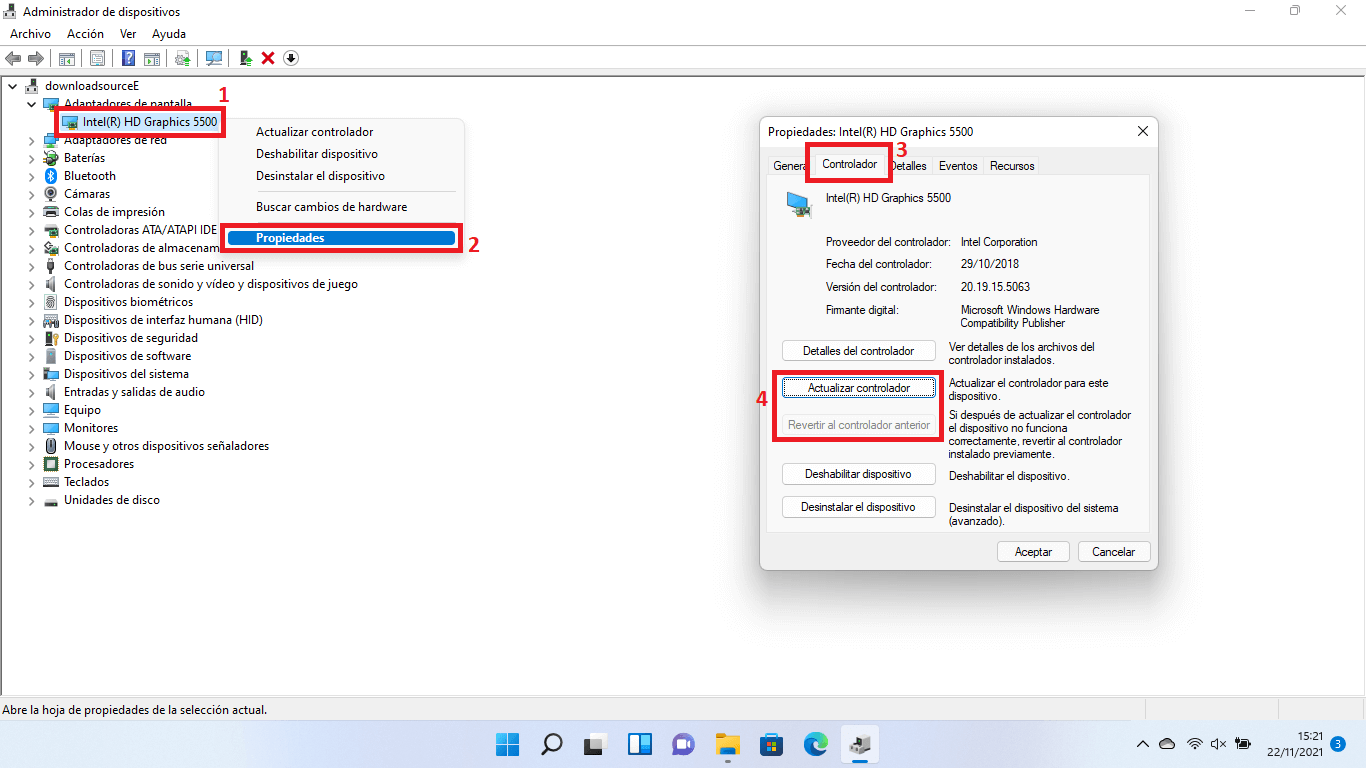Click the update driver gear toolbar icon

point(182,58)
